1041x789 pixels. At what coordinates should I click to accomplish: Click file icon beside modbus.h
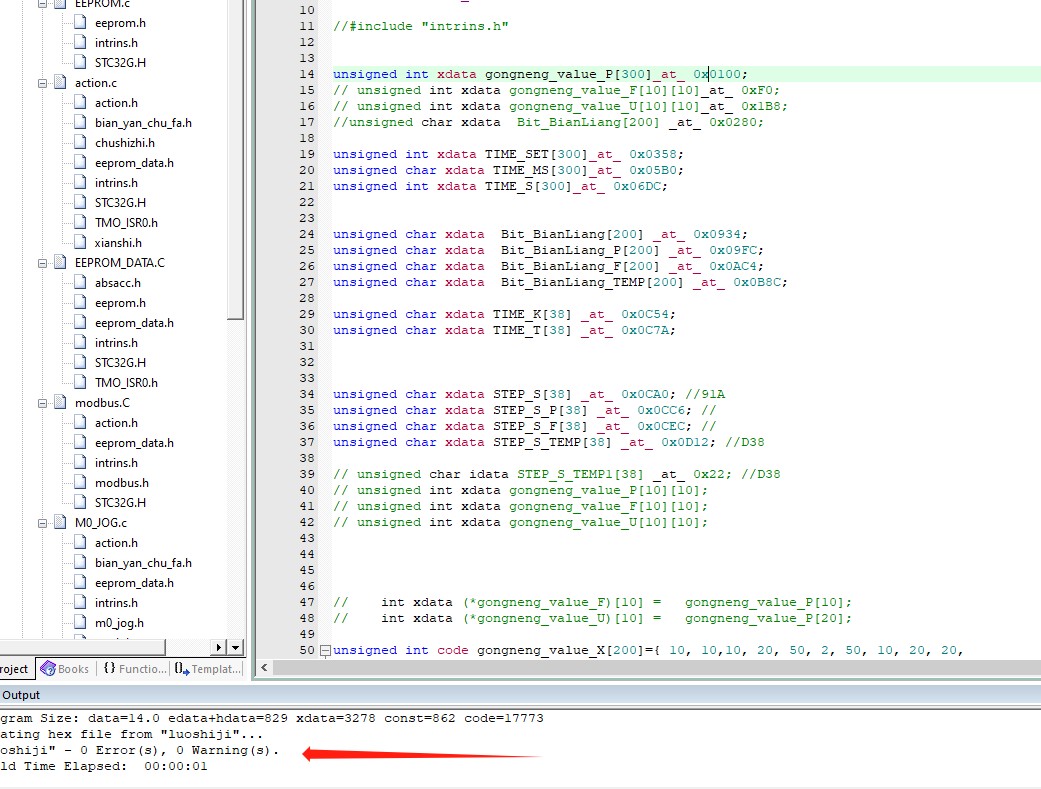(80, 482)
